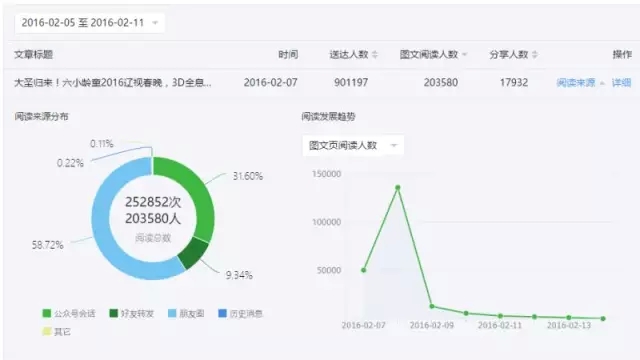Click the 2016-02-07 data point on chart
The width and height of the screenshot is (640, 360).
click(x=364, y=270)
